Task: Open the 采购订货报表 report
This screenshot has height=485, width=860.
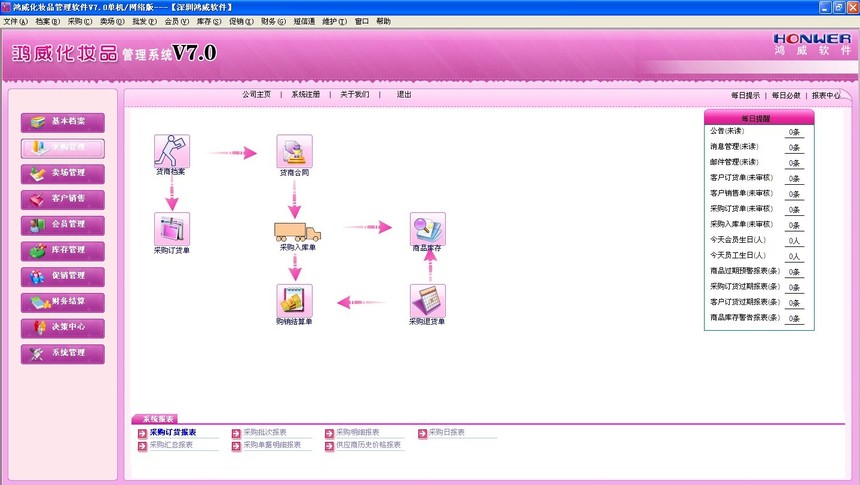Action: click(173, 432)
